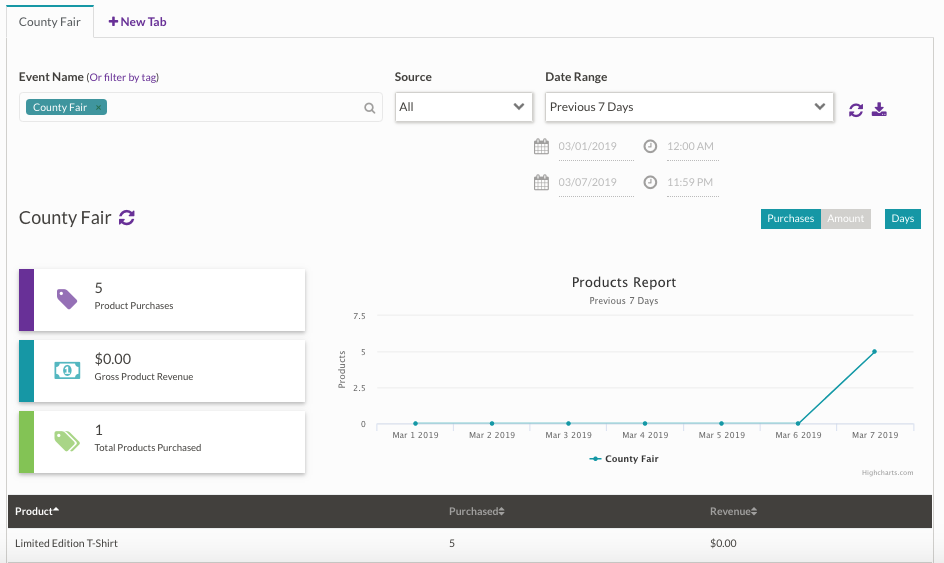This screenshot has width=944, height=563.
Task: Sort table by Purchased column
Action: click(x=476, y=512)
